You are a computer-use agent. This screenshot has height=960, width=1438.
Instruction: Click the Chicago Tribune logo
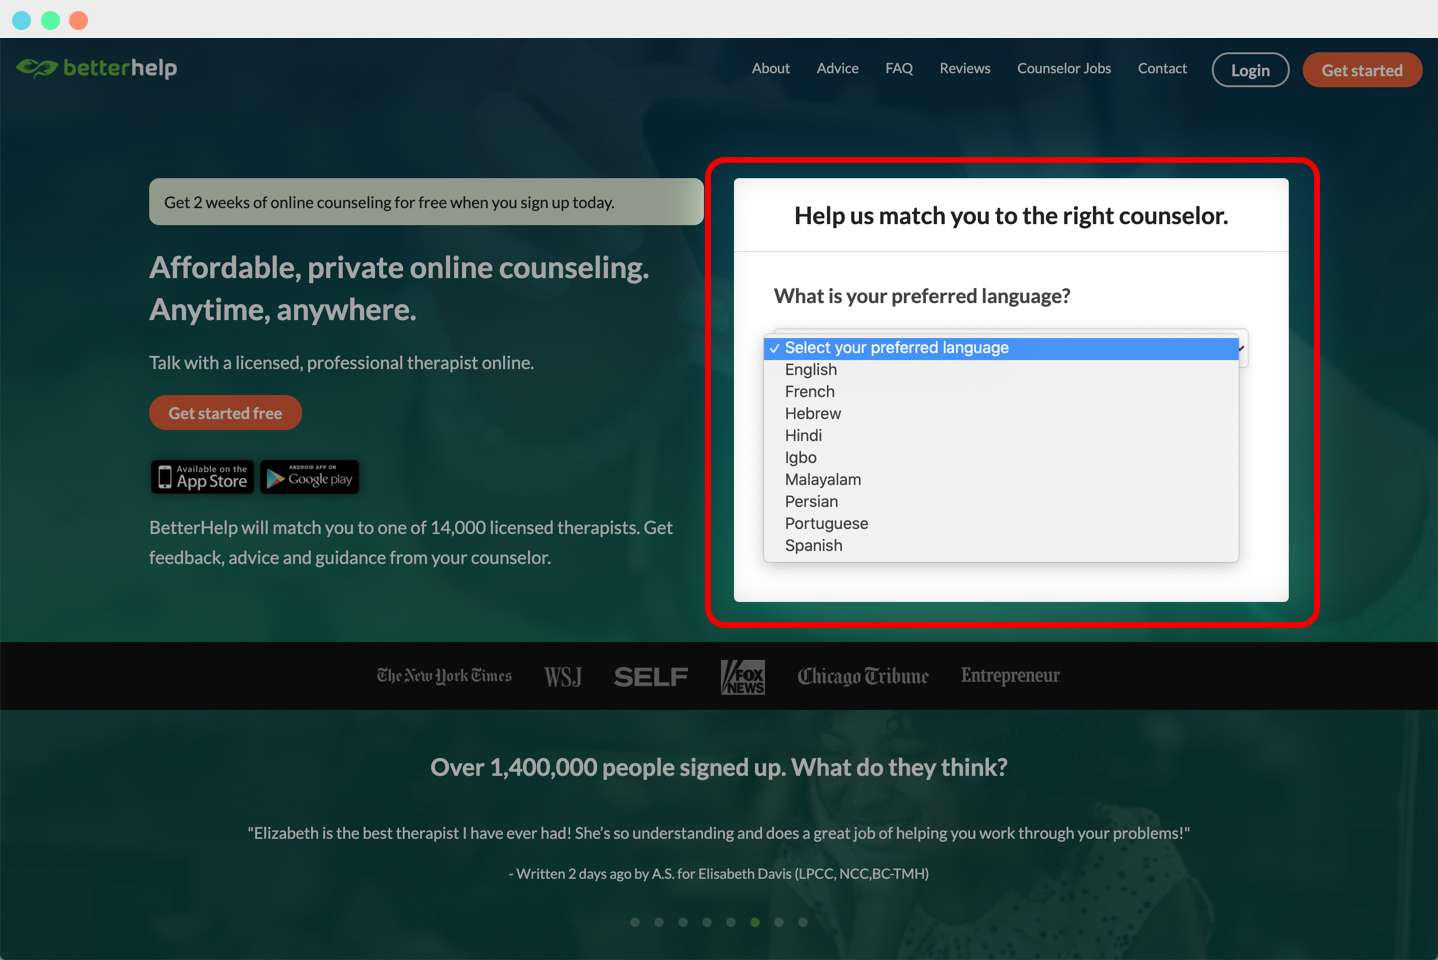coord(863,677)
